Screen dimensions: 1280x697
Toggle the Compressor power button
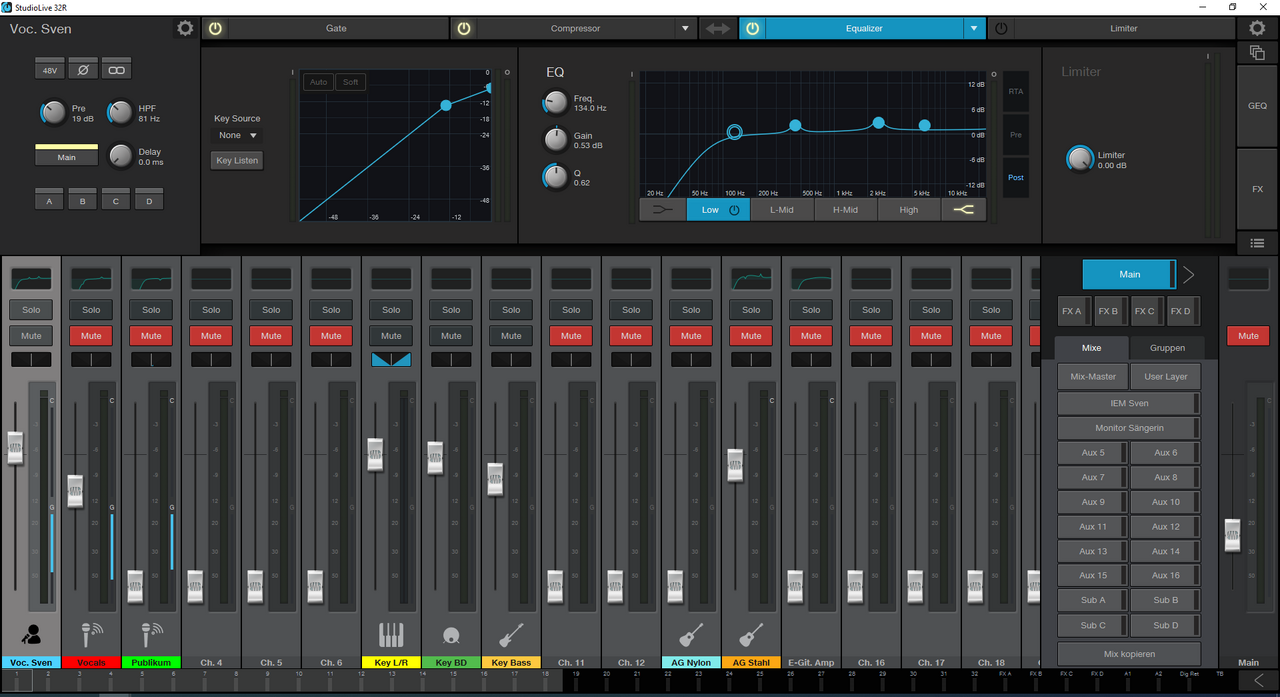[464, 28]
